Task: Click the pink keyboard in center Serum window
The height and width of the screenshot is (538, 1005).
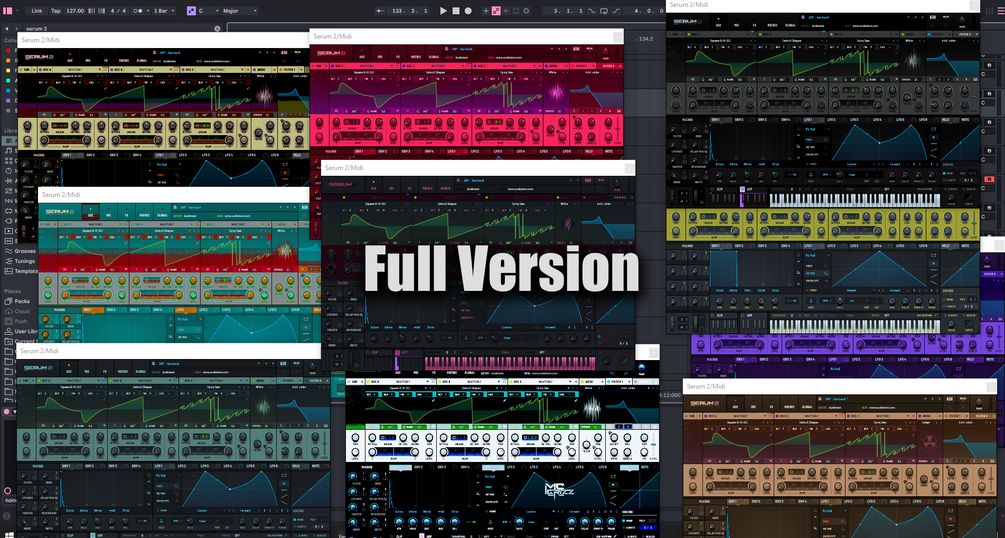Action: click(510, 364)
